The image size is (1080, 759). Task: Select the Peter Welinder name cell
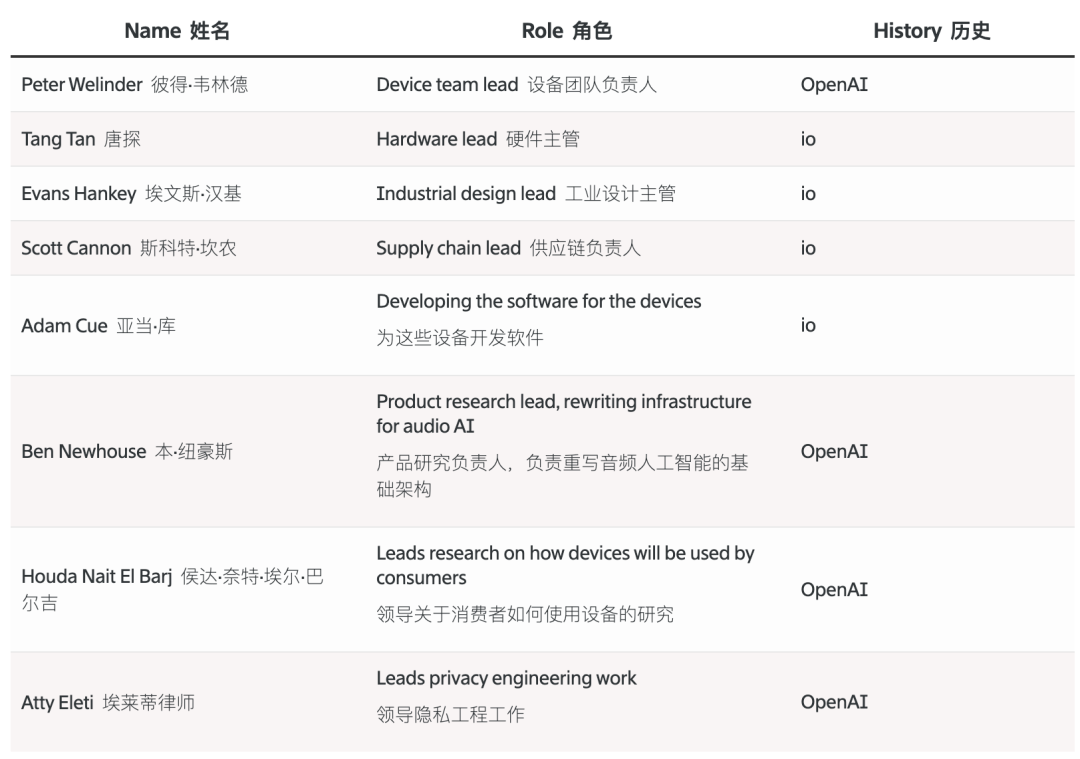point(135,85)
